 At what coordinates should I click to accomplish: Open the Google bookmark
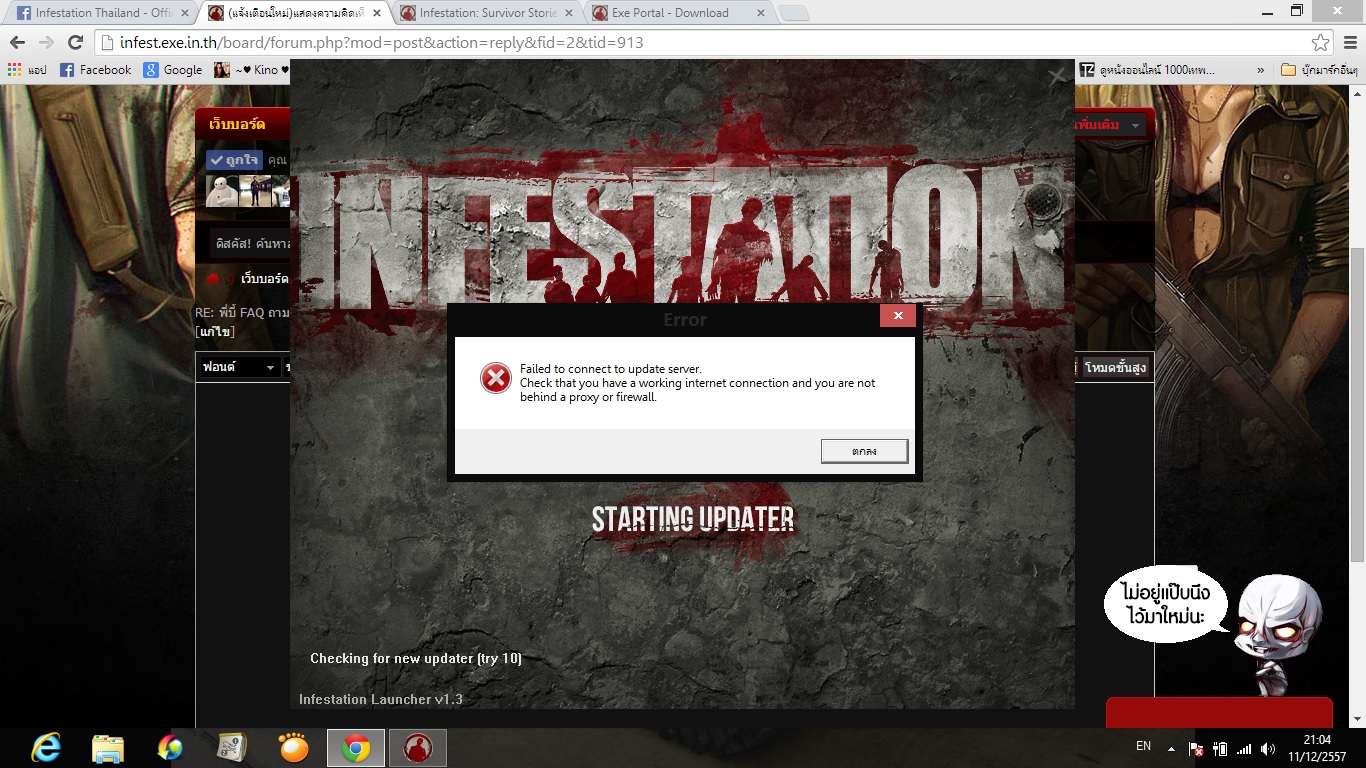coord(173,70)
